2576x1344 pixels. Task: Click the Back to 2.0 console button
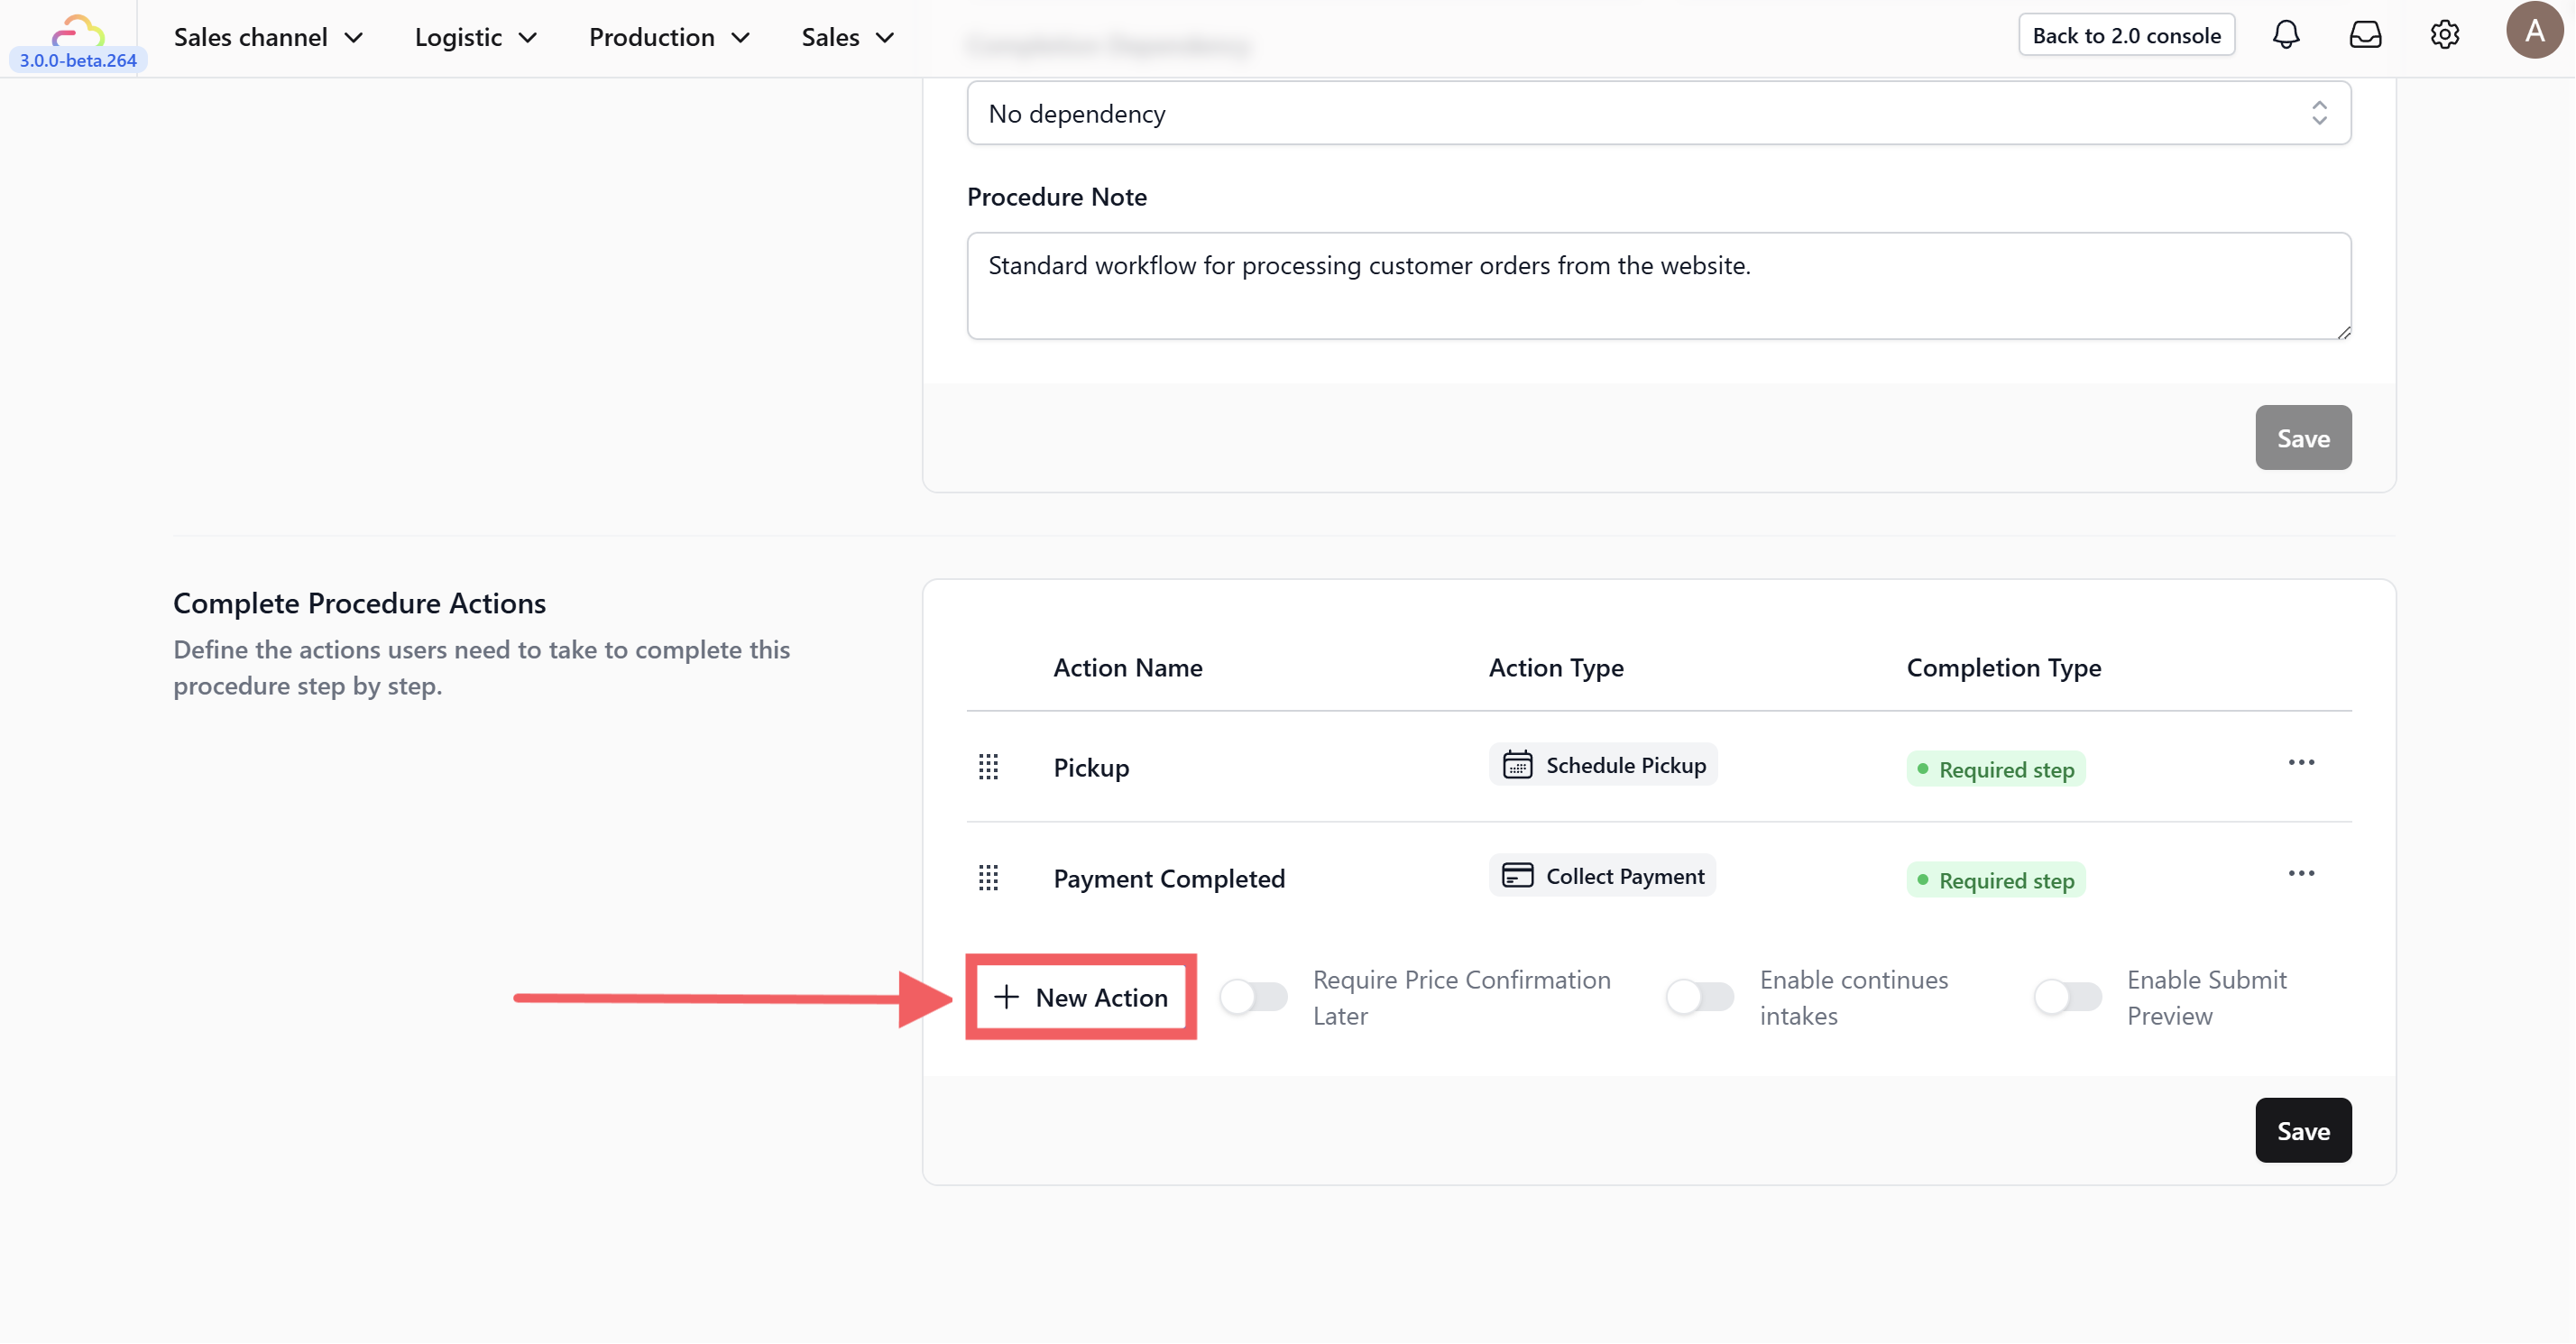pyautogui.click(x=2126, y=35)
